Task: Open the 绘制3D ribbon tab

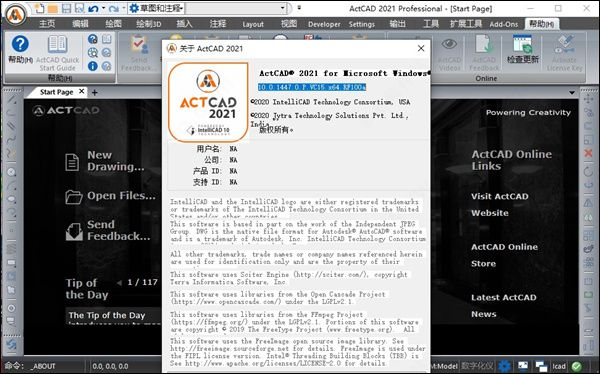Action: pos(148,24)
